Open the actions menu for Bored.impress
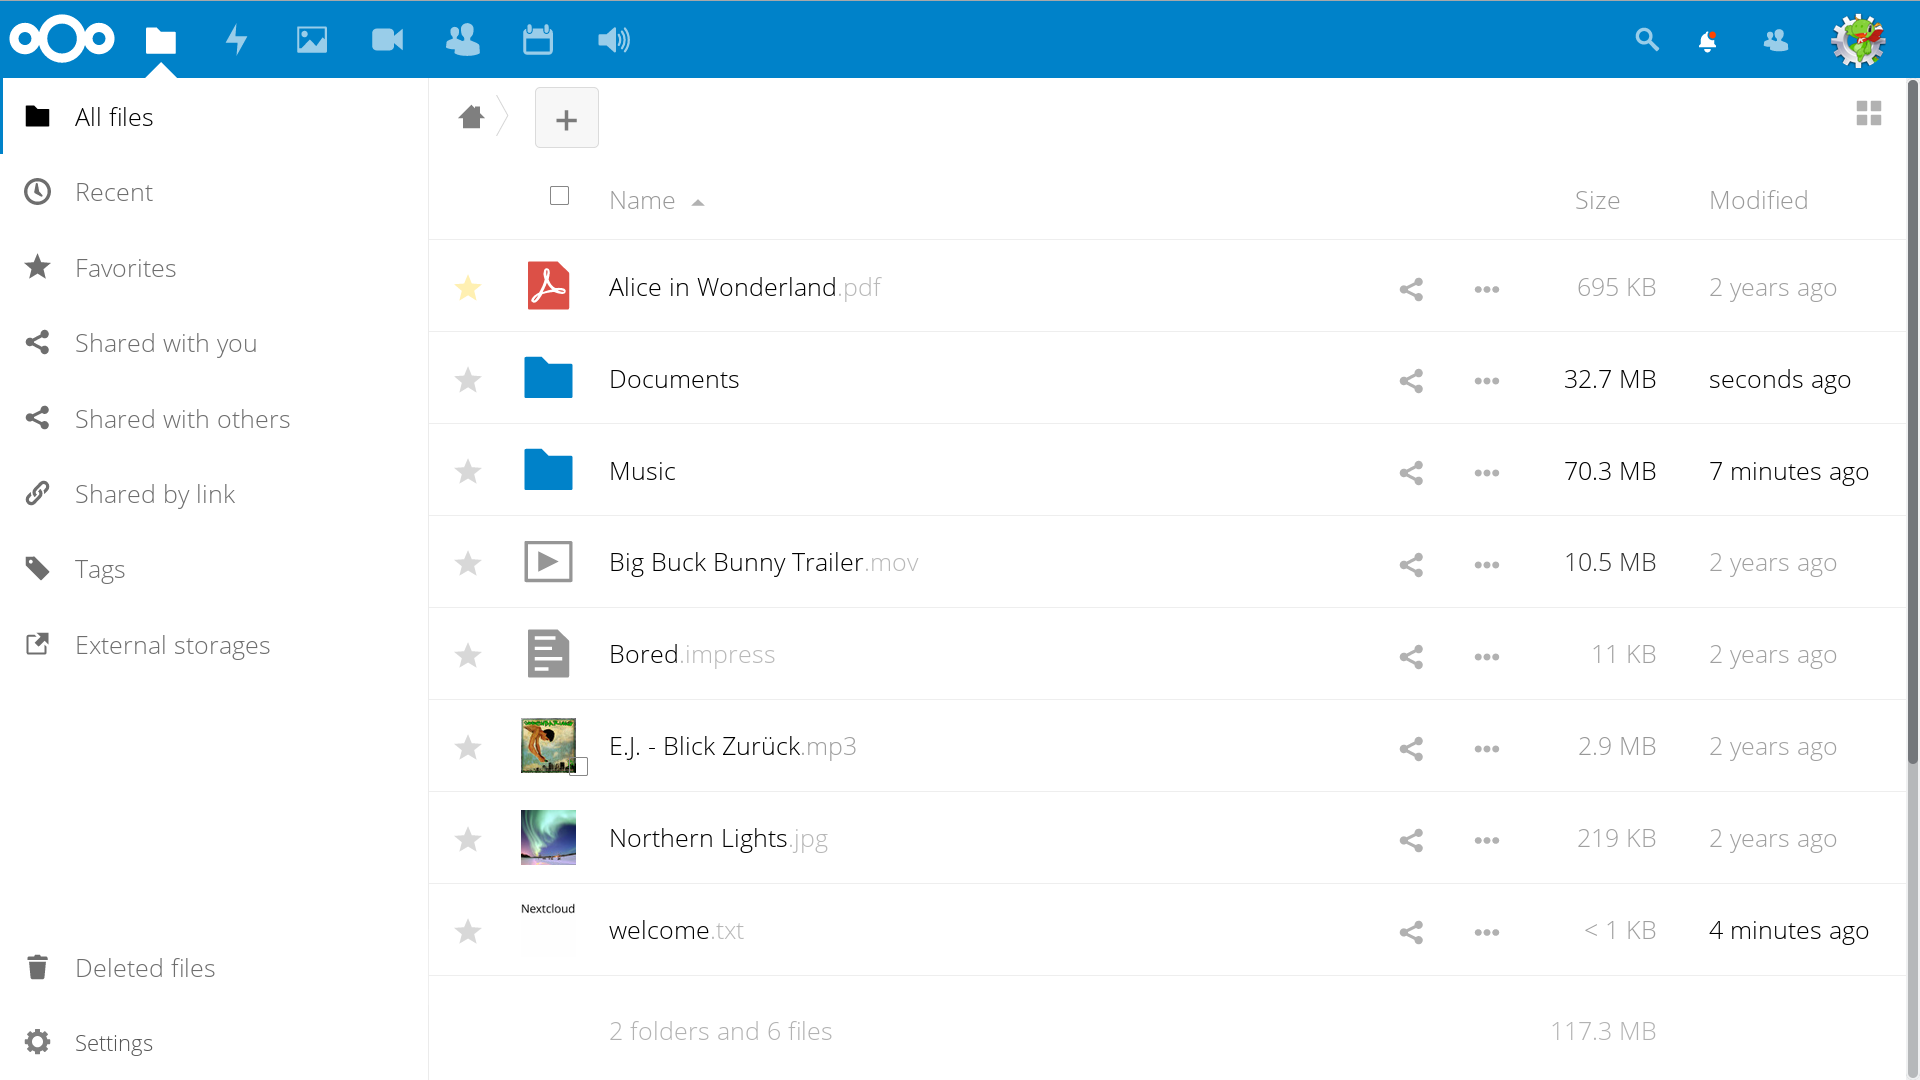Image resolution: width=1920 pixels, height=1080 pixels. click(1486, 656)
